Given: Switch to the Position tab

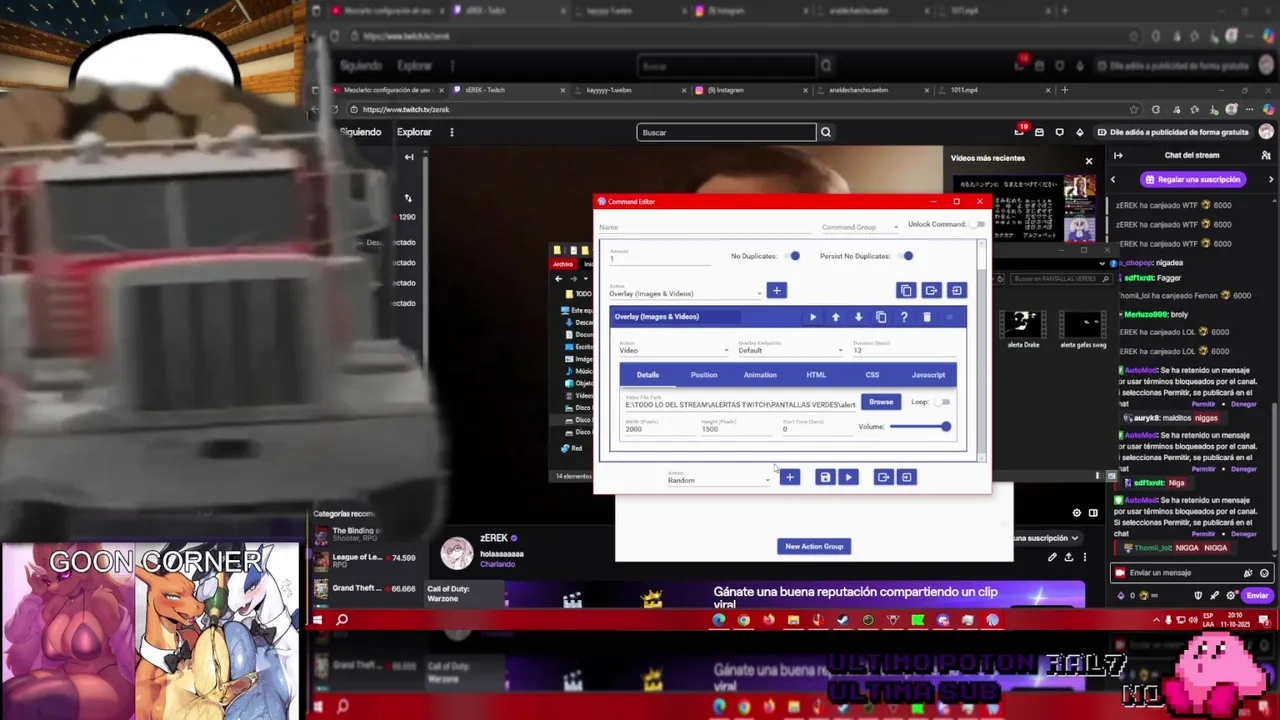Looking at the screenshot, I should 704,375.
